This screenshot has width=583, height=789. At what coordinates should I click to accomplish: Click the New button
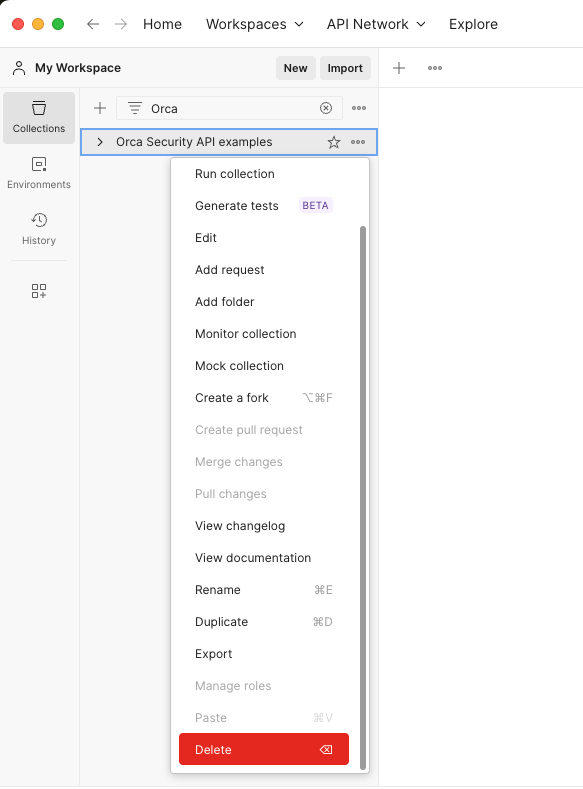click(295, 68)
